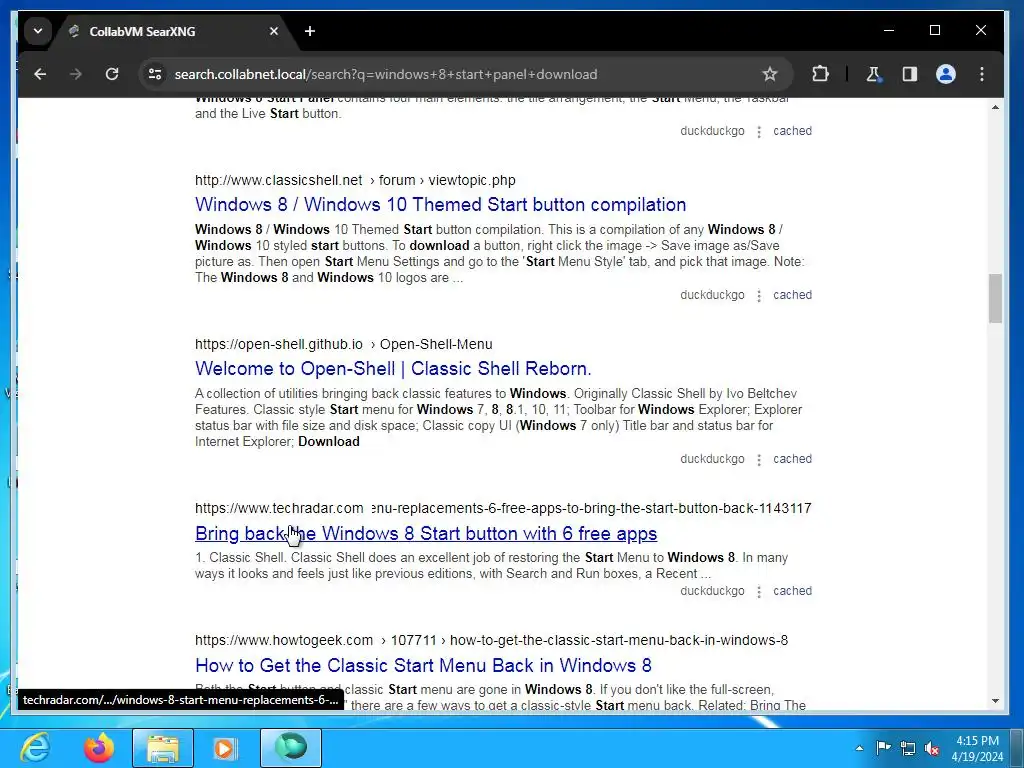Open cached copy of techradar result
Image resolution: width=1024 pixels, height=768 pixels.
792,591
